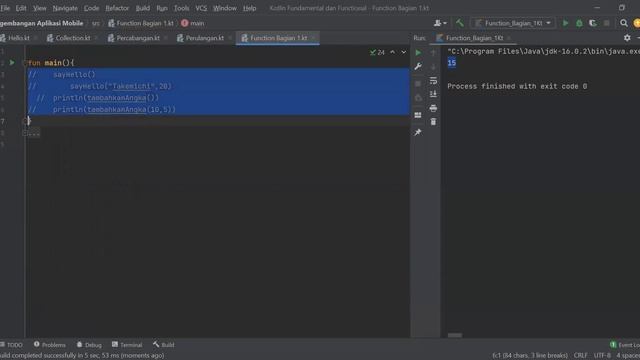Switch to the Collection.kt tab
640x360 pixels.
pos(73,38)
